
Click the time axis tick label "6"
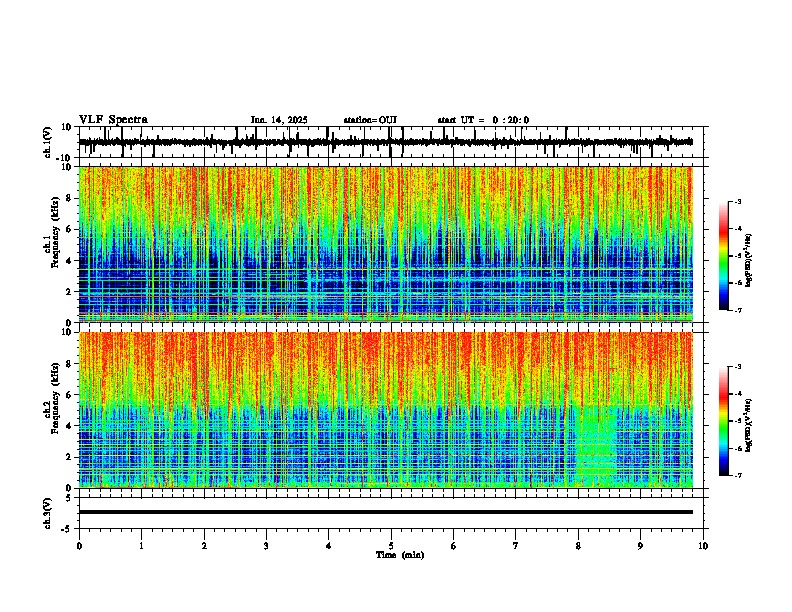click(x=453, y=546)
